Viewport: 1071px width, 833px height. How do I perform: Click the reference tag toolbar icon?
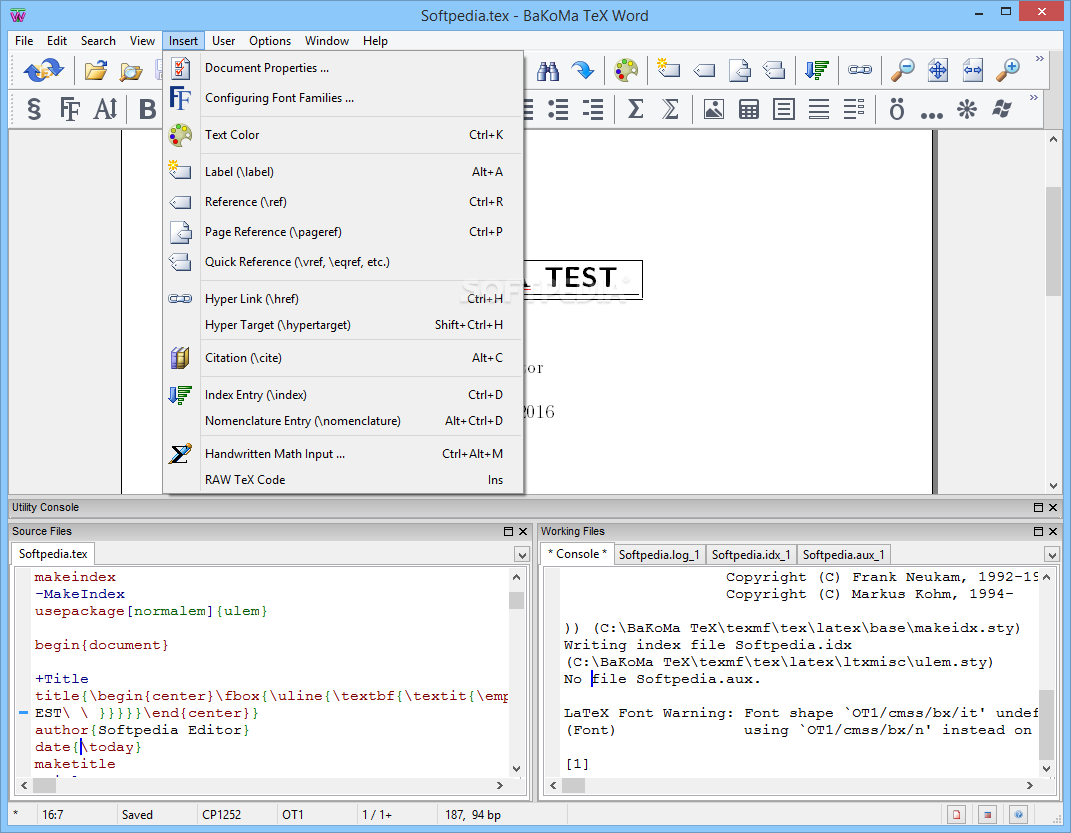[x=704, y=70]
